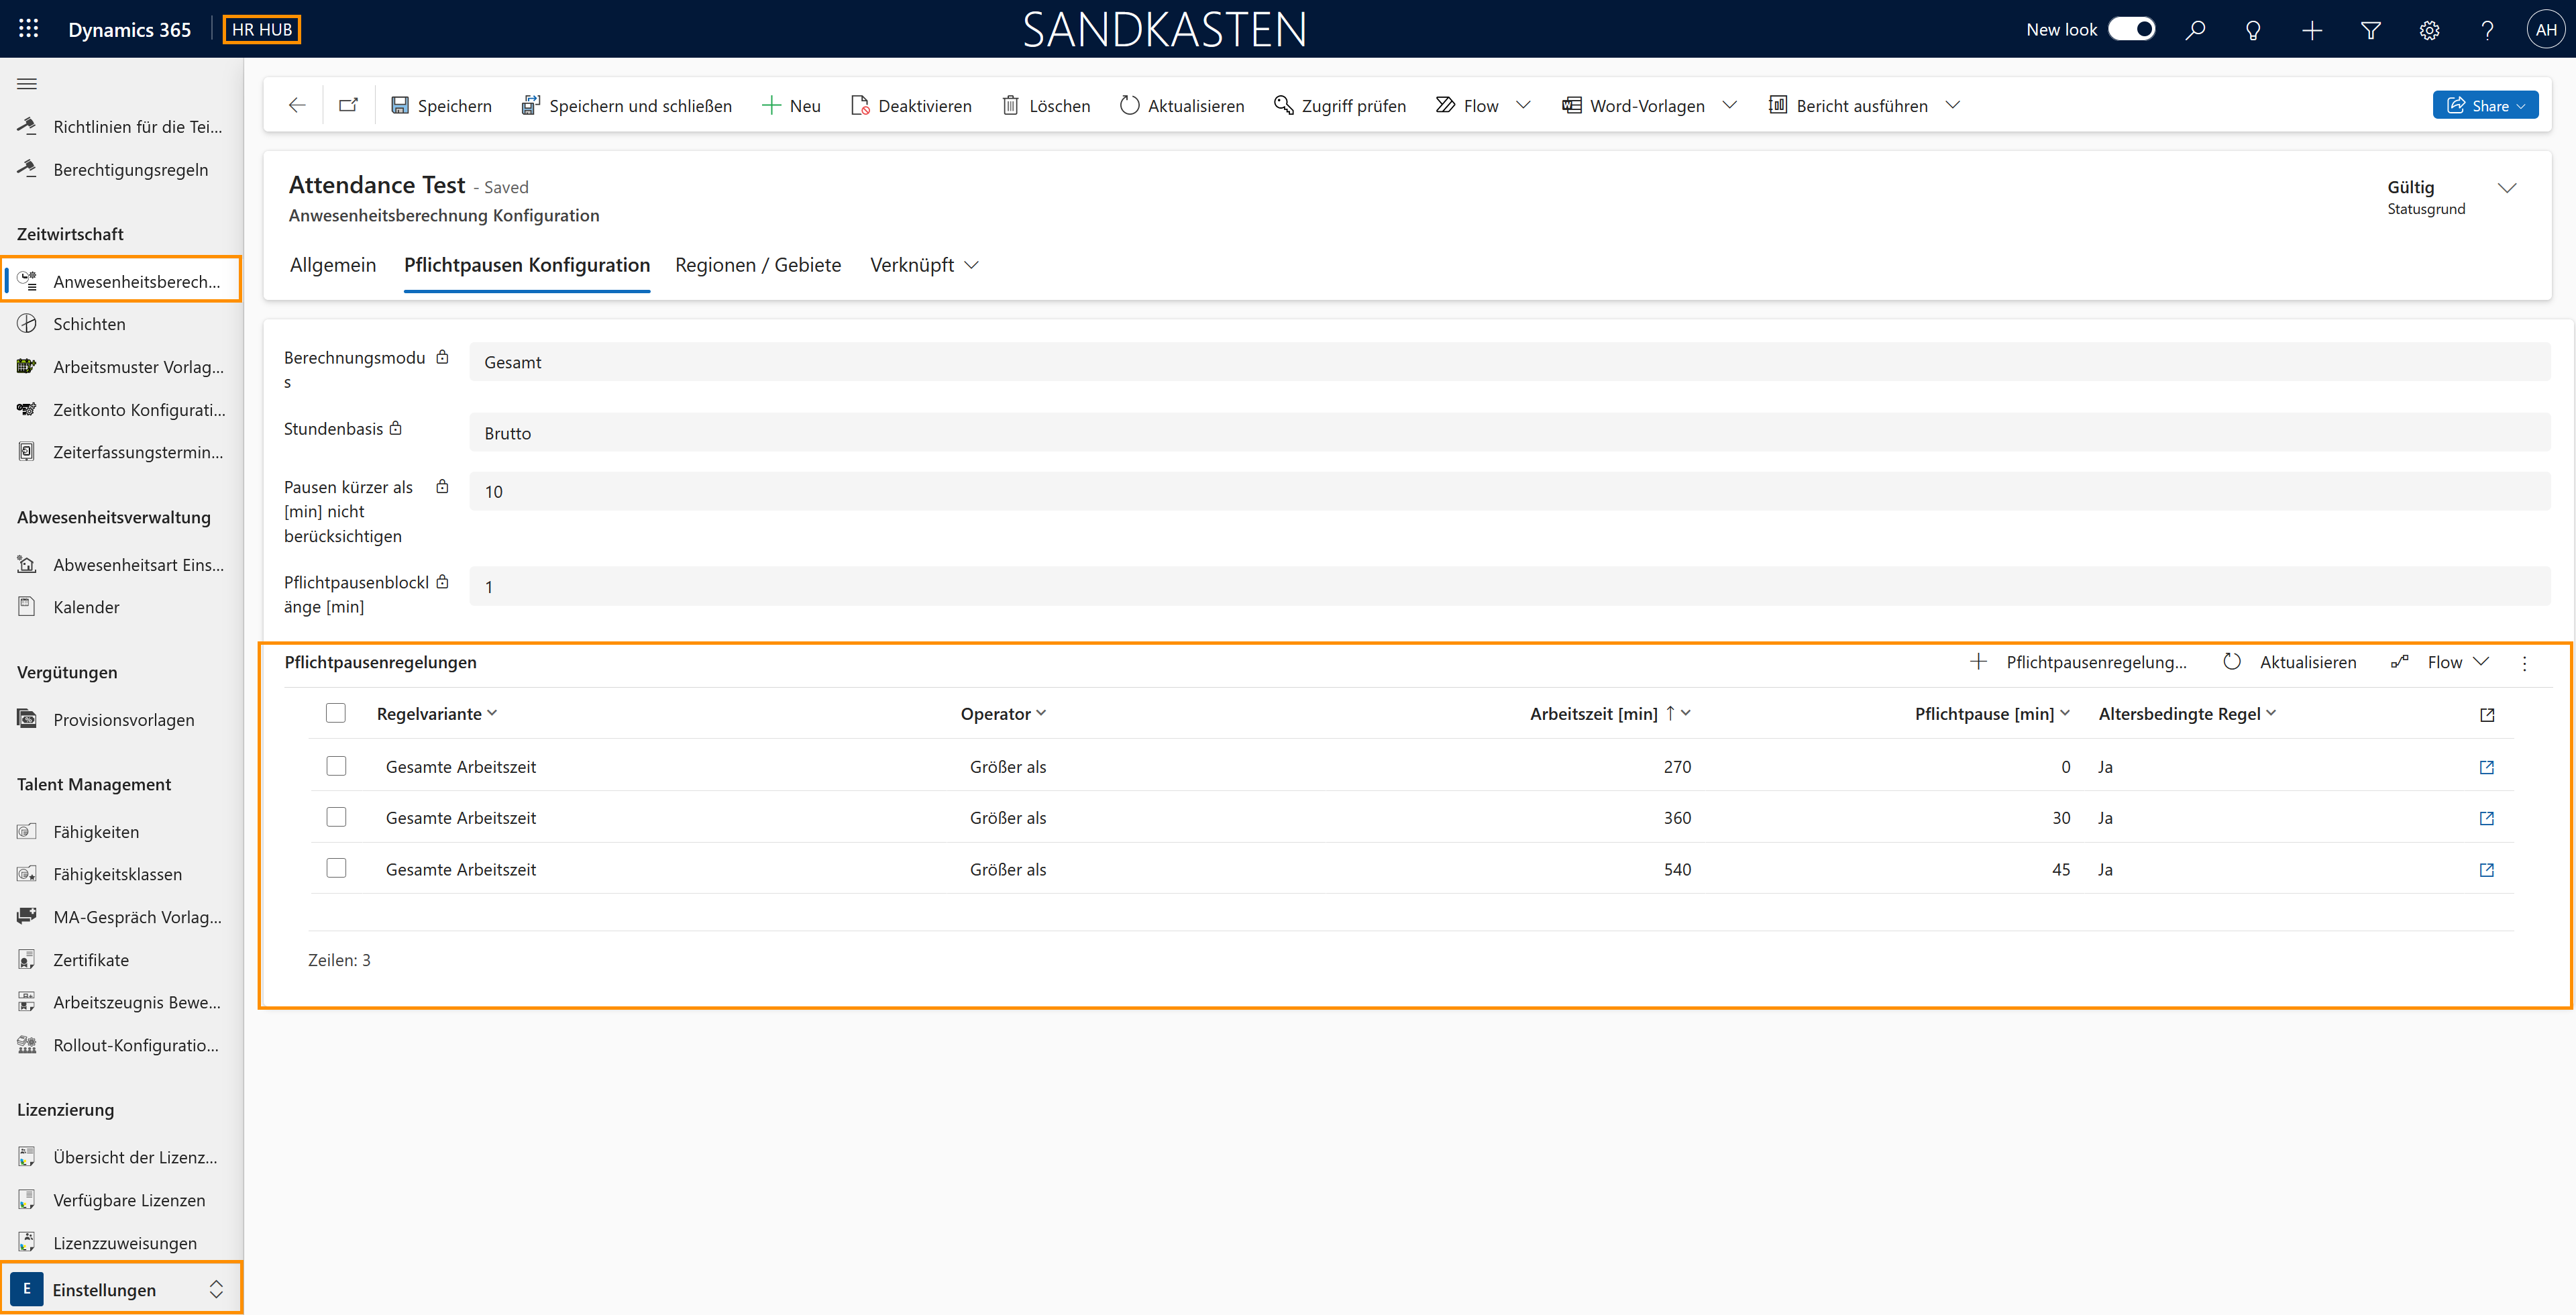Open the Verknüpft tab dropdown
Image resolution: width=2576 pixels, height=1315 pixels.
[923, 265]
